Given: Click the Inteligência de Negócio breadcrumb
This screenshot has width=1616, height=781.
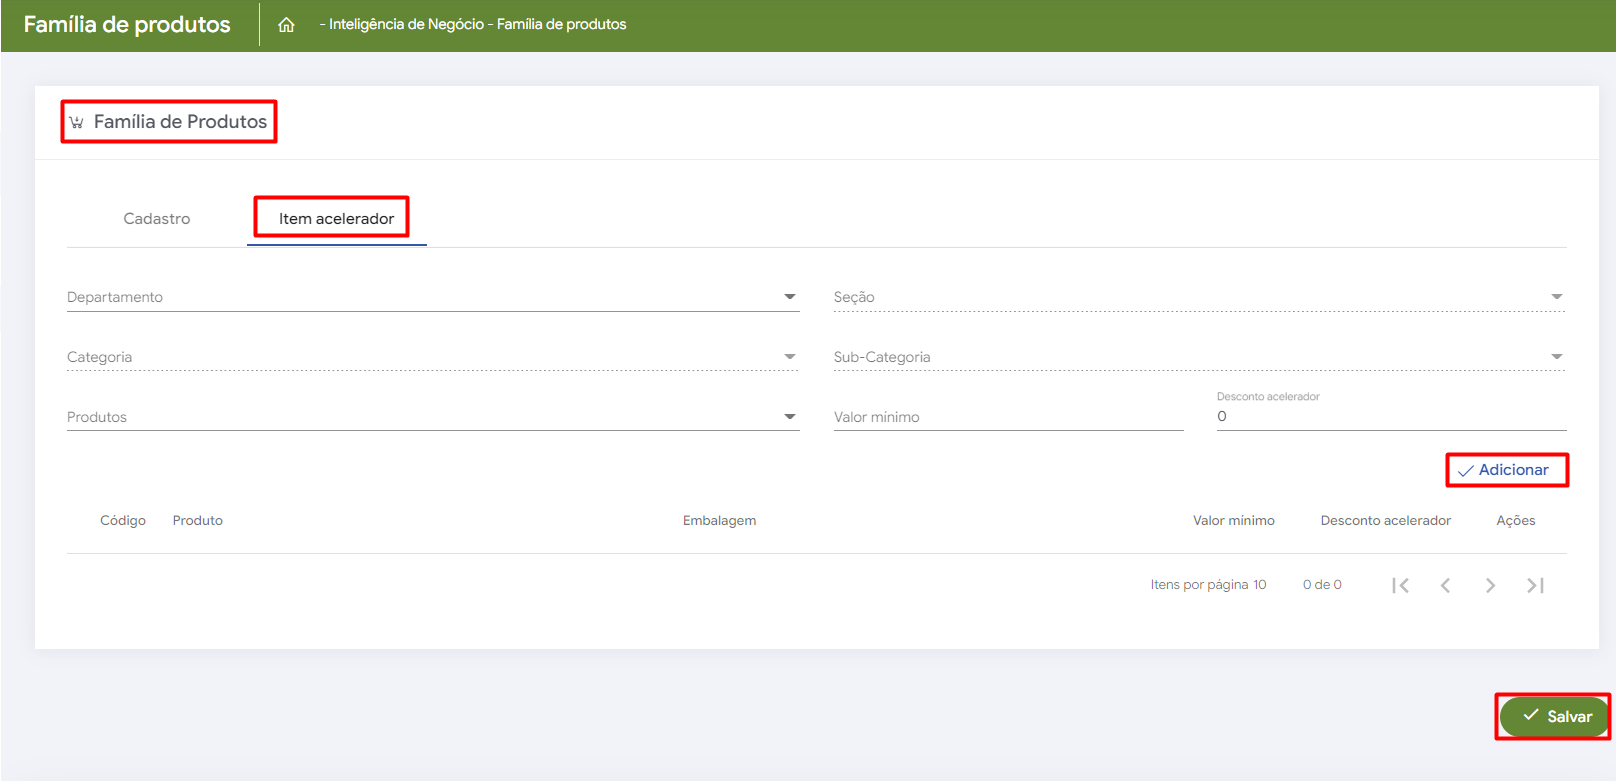Looking at the screenshot, I should pos(406,24).
